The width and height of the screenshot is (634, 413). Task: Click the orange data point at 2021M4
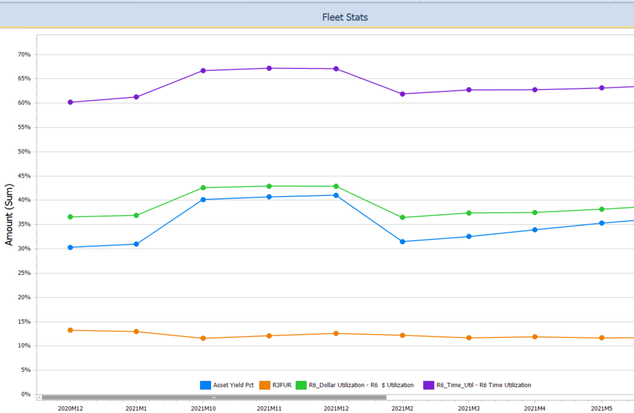click(x=535, y=337)
